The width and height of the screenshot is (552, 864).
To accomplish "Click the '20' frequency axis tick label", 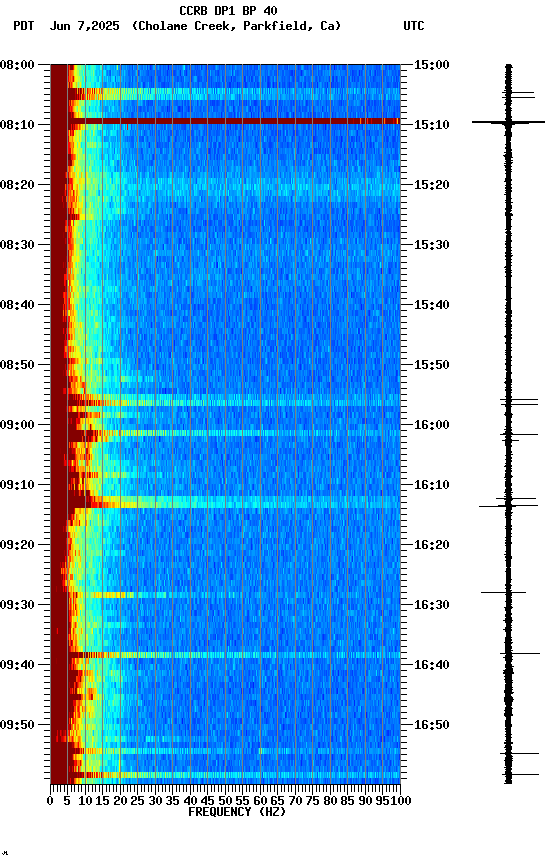I will pos(120,801).
